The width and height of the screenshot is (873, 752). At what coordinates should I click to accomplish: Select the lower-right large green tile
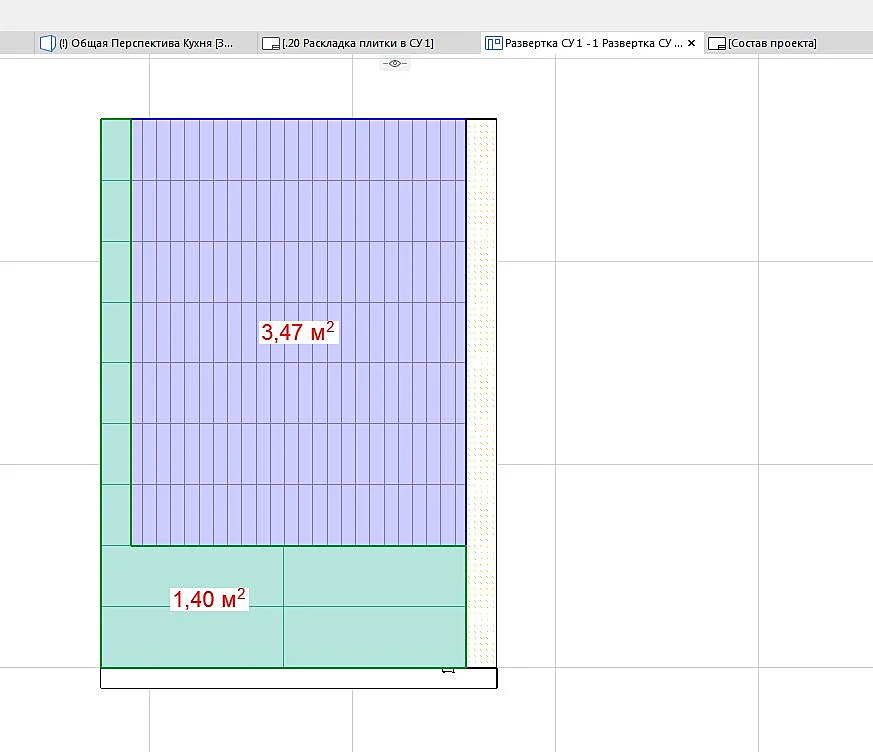(x=375, y=637)
